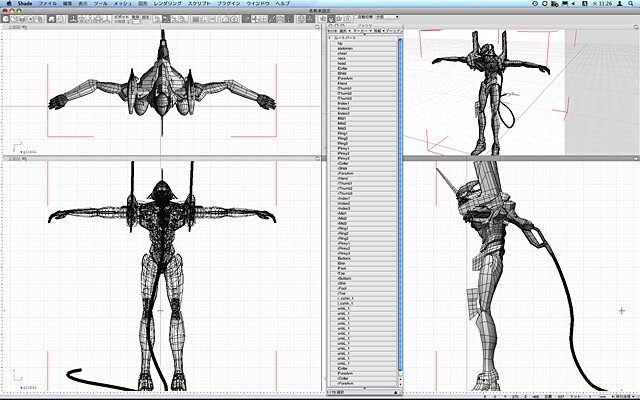The height and width of the screenshot is (400, 640).
Task: Open the 編集 menu
Action: tap(68, 3)
